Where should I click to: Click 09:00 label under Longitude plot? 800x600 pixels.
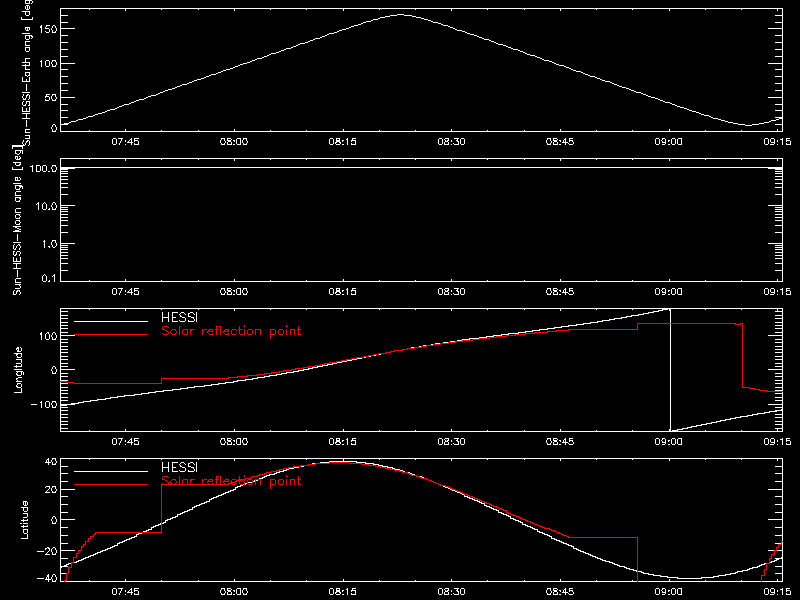(668, 441)
